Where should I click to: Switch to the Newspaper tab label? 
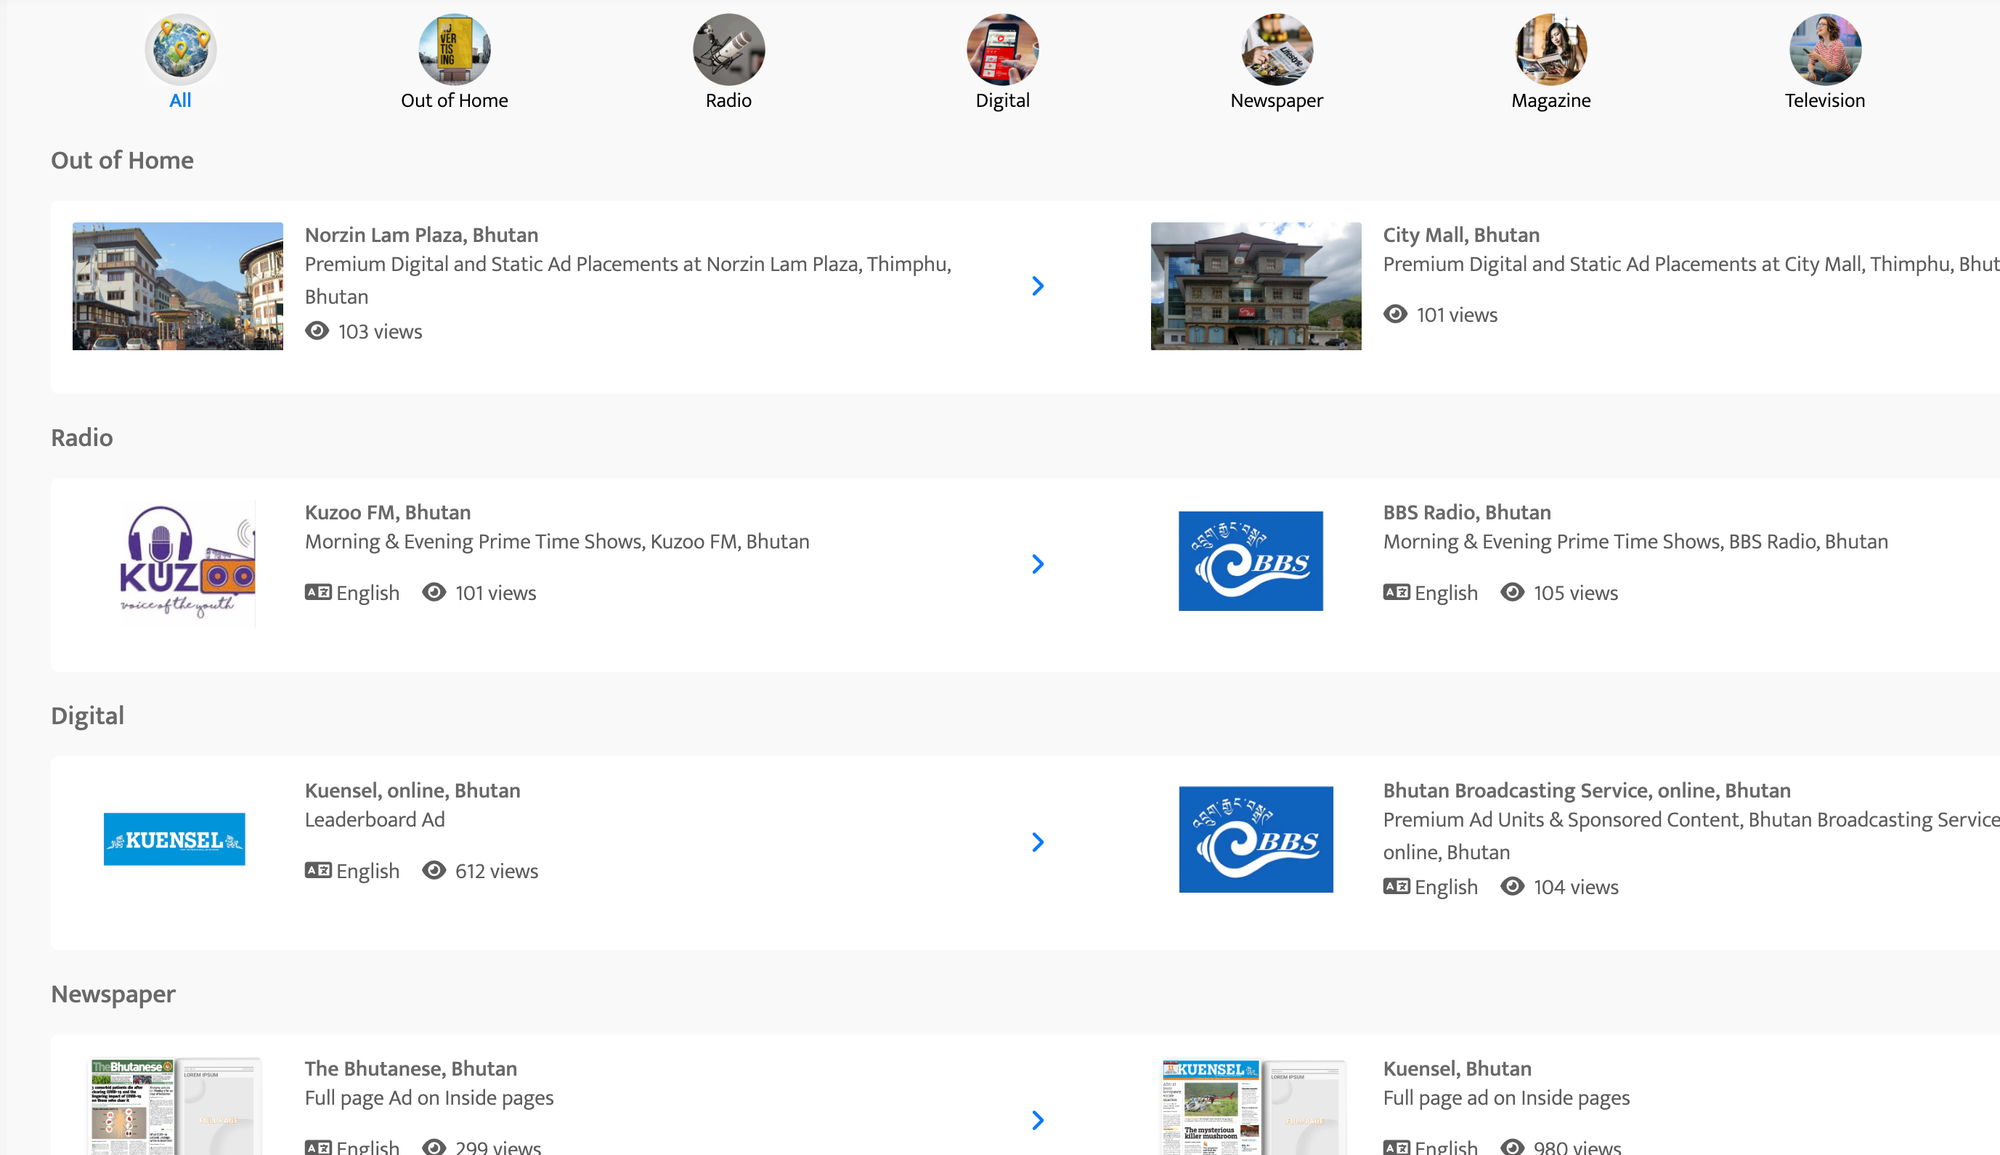(x=1277, y=100)
